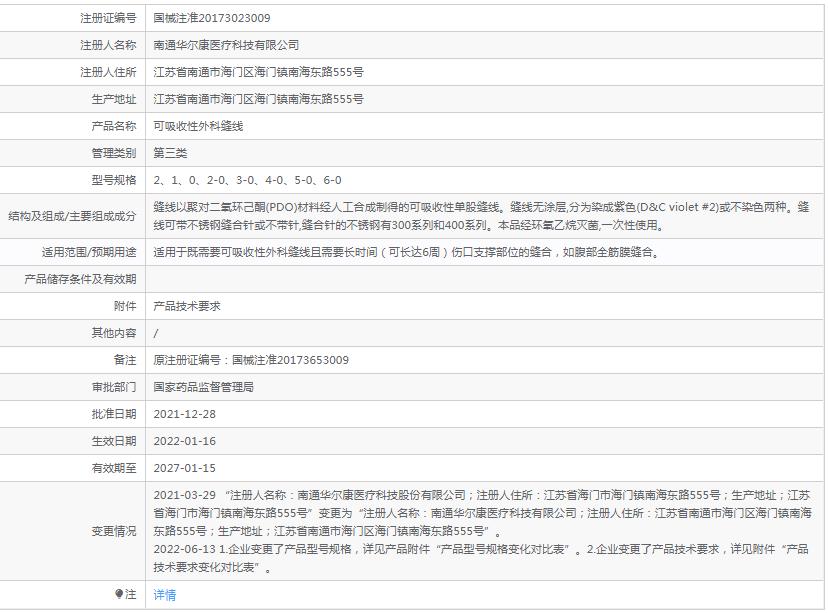
Task: Click the 有效期至 label
Action: pyautogui.click(x=114, y=468)
